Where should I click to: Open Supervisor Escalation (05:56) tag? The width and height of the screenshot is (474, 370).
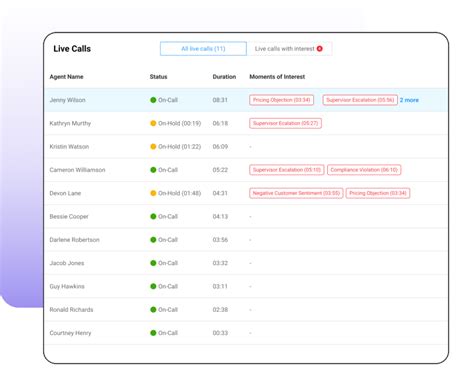(x=360, y=100)
